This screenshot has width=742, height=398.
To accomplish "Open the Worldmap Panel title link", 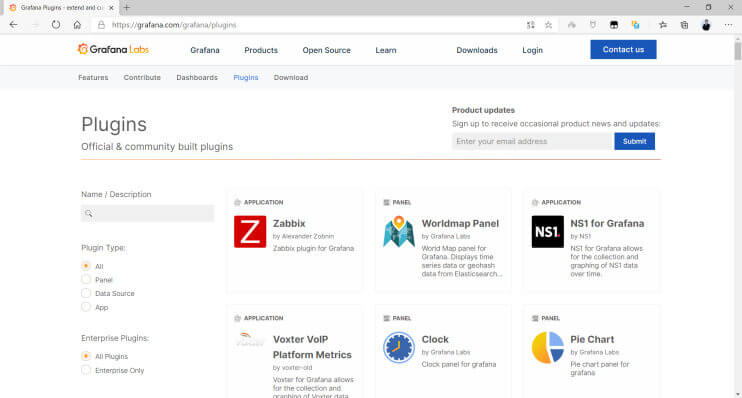I will tap(460, 223).
